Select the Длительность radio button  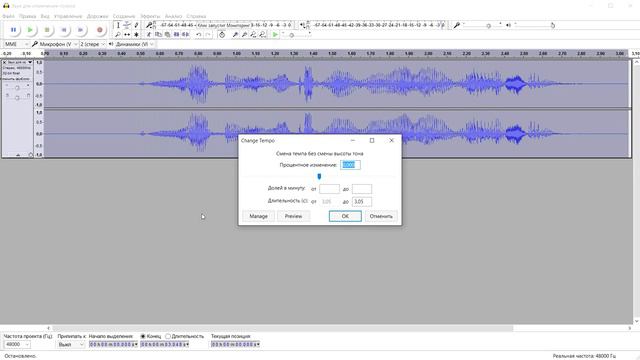168,336
